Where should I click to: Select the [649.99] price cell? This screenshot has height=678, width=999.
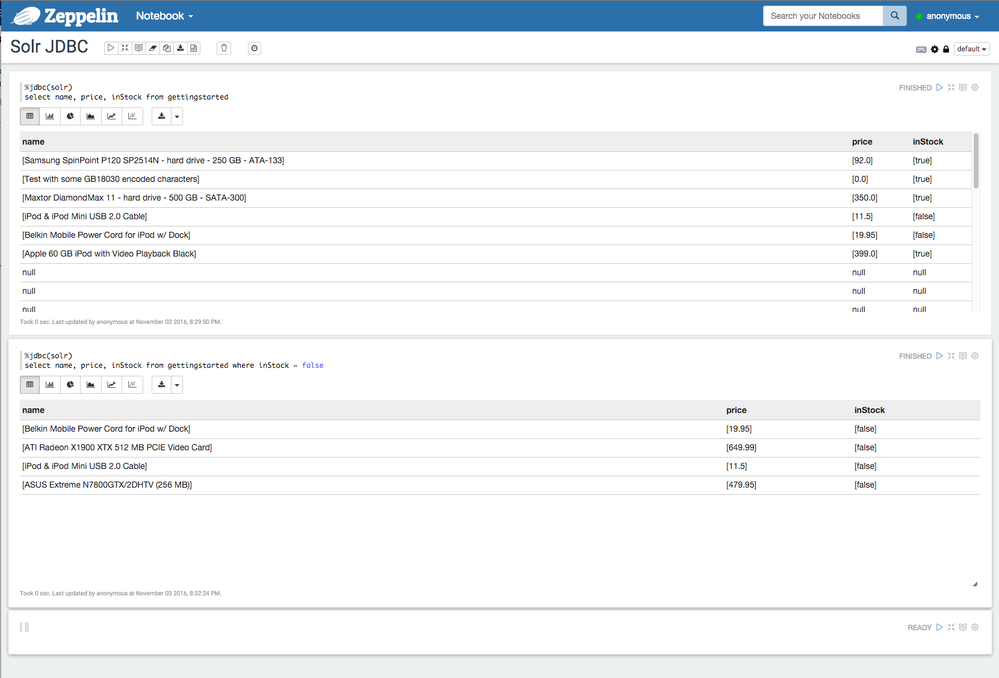[x=741, y=447]
